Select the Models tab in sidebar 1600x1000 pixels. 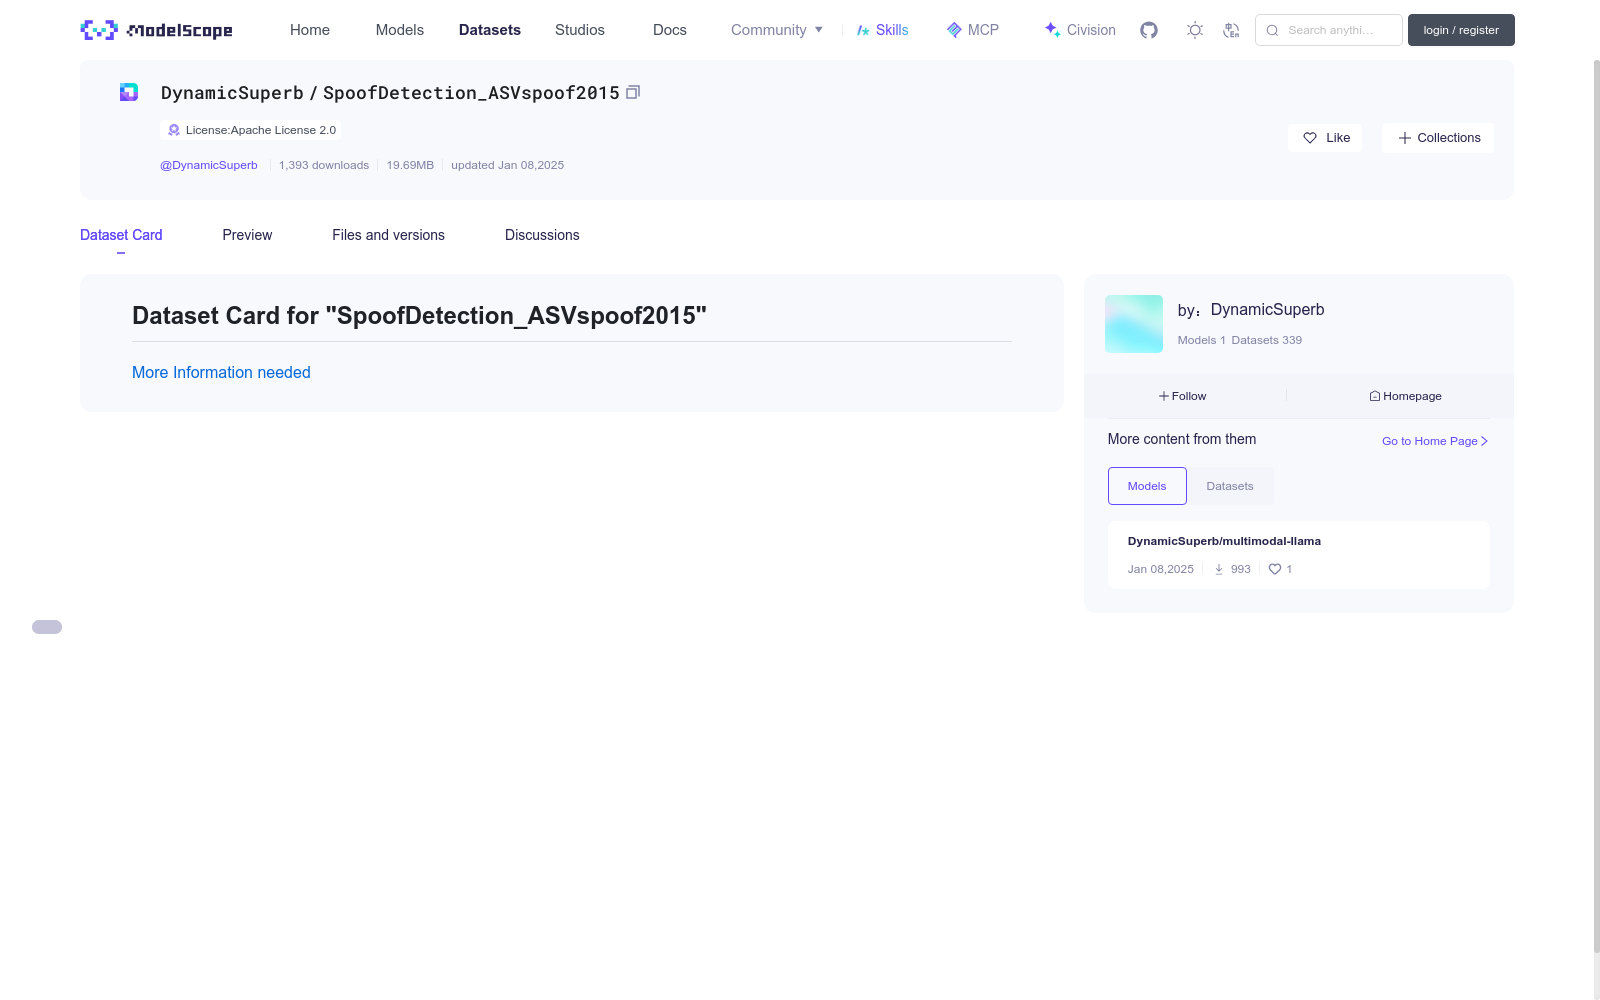point(1147,486)
